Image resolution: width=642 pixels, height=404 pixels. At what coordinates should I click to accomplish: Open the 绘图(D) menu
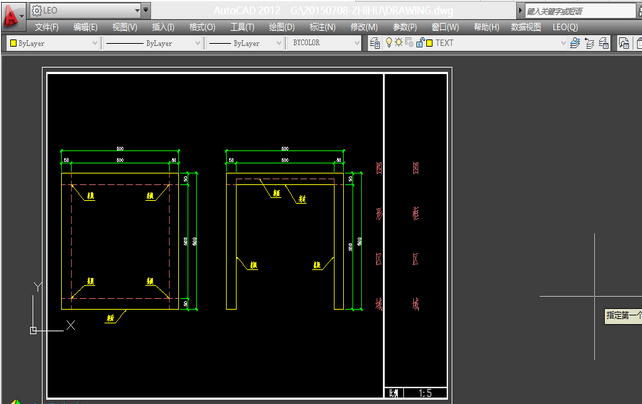(x=282, y=27)
